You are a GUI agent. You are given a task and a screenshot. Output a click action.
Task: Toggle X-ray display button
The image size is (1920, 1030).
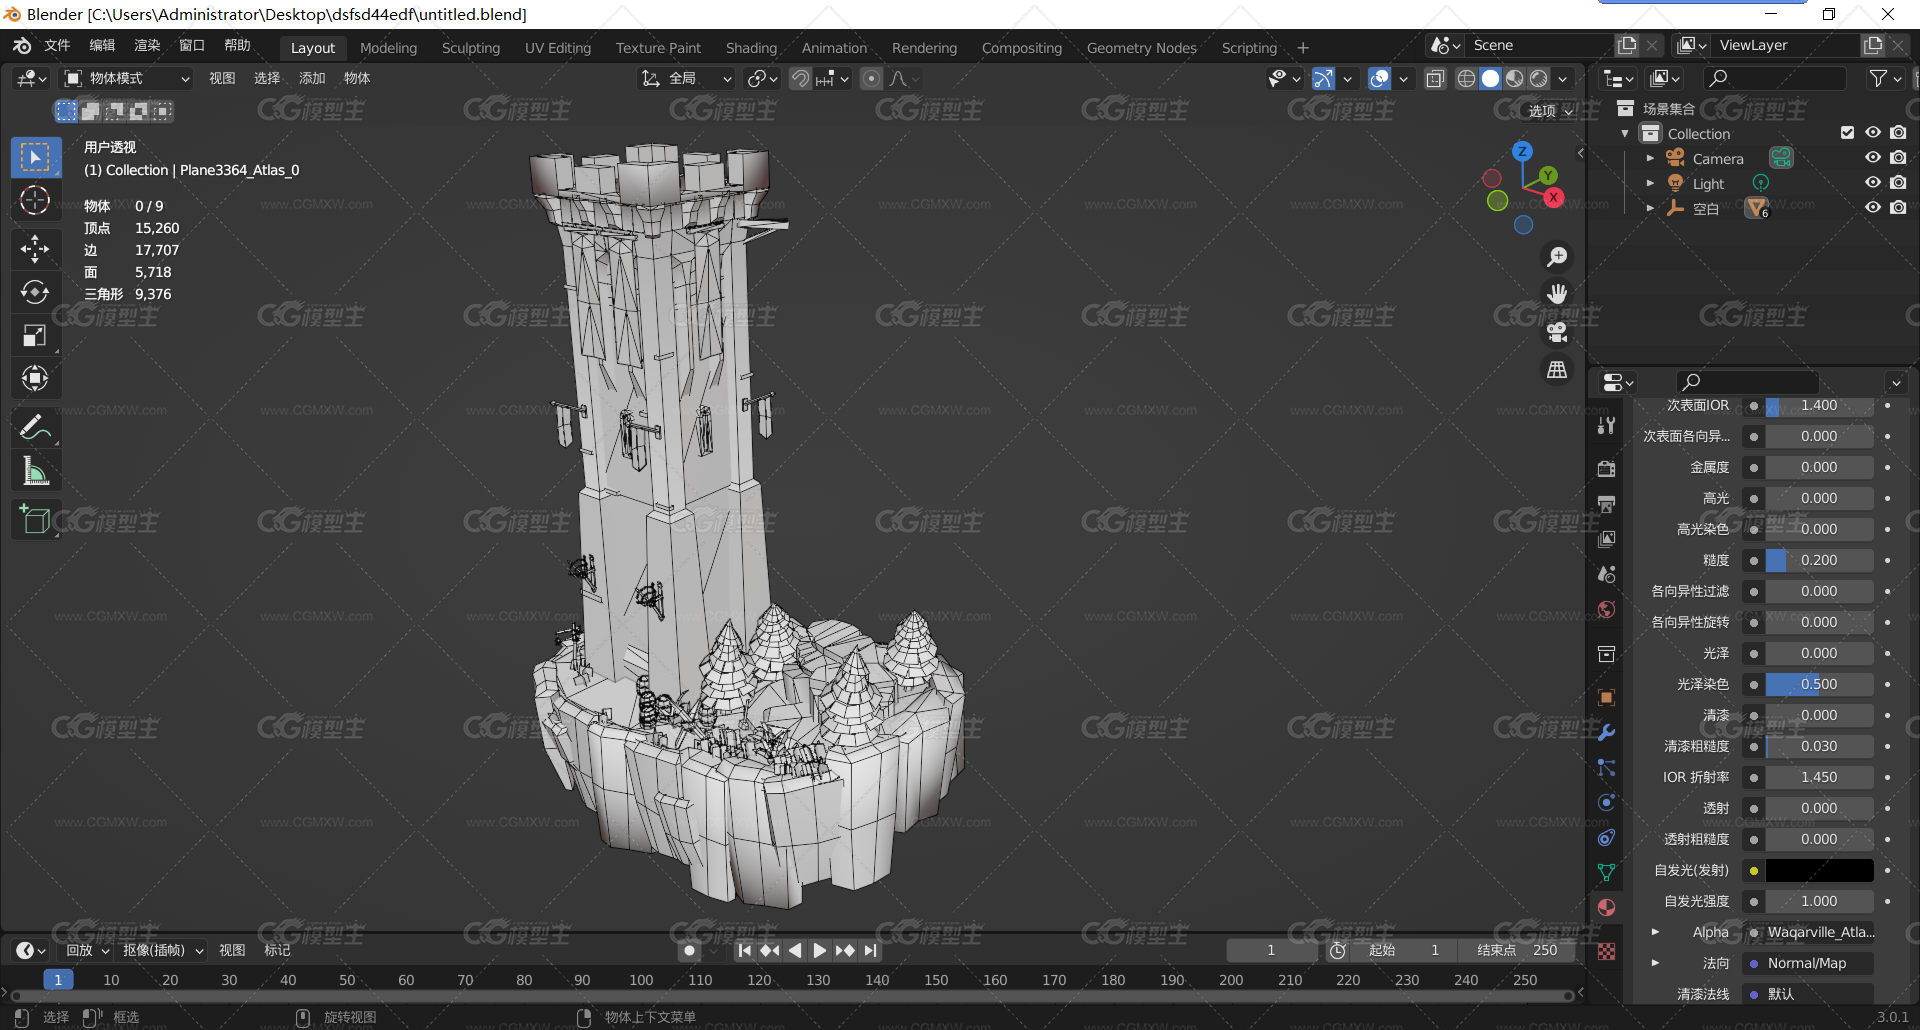(1435, 78)
